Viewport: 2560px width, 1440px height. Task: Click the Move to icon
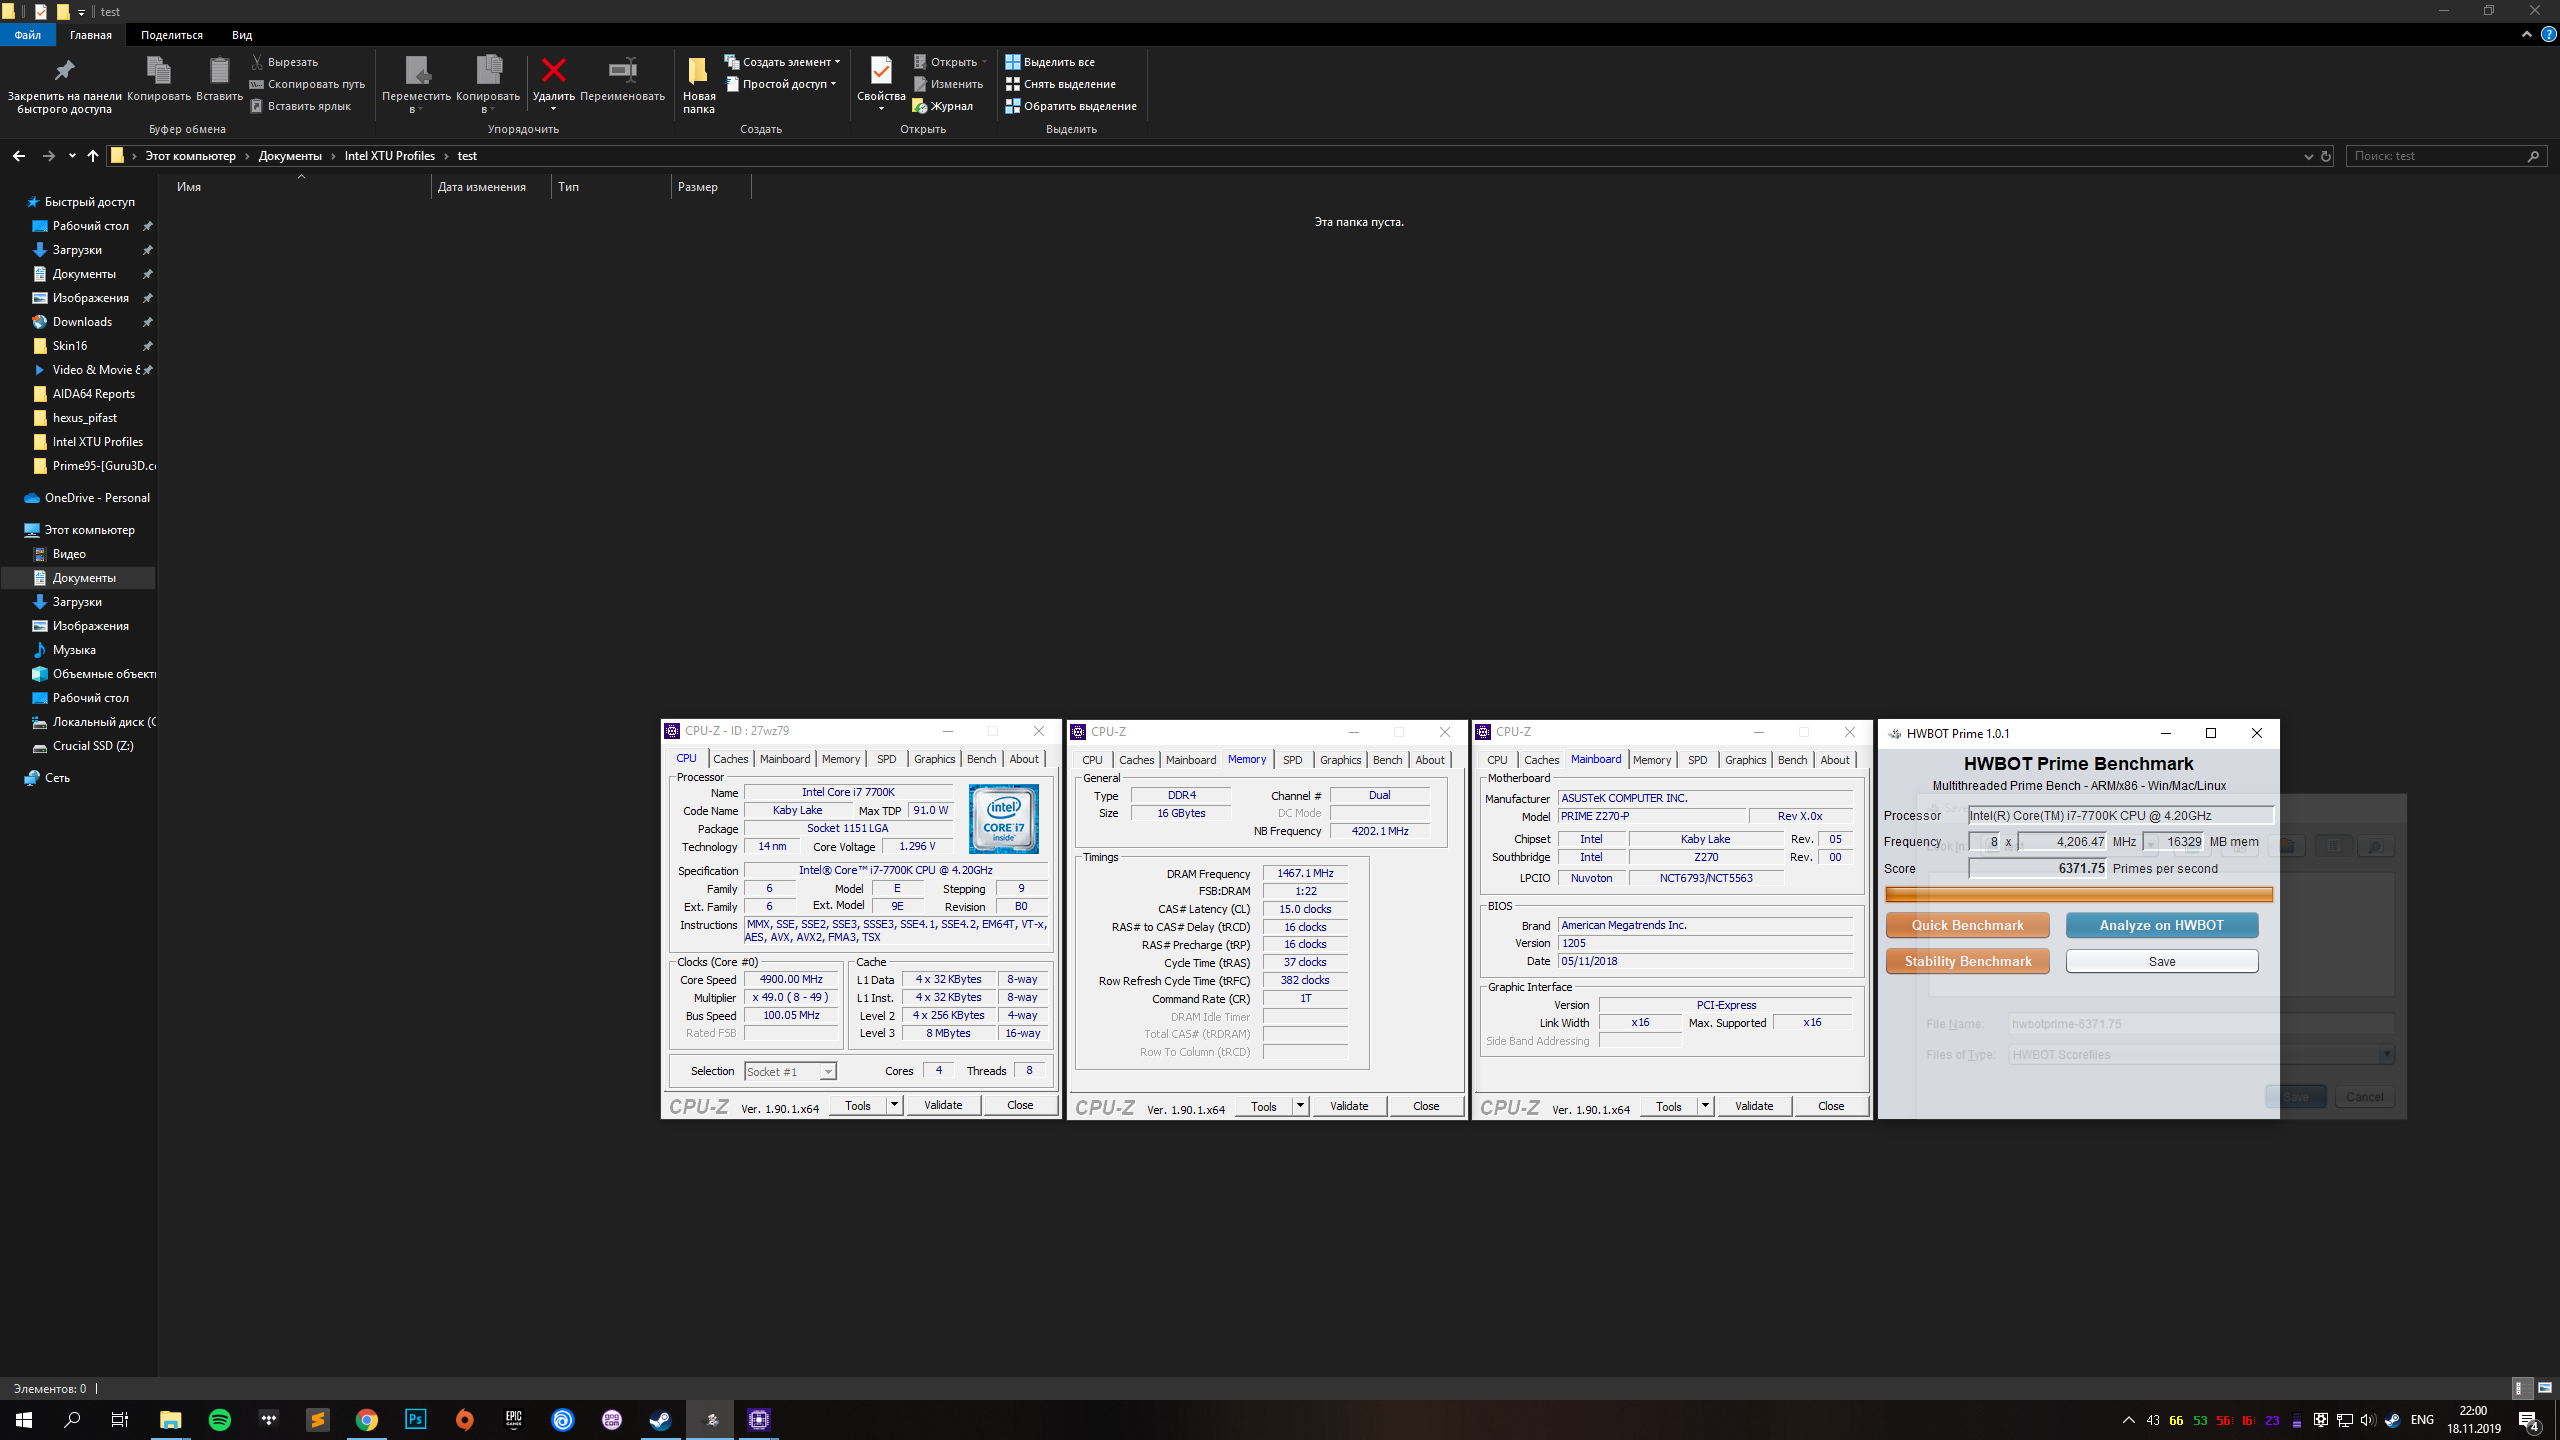(417, 70)
